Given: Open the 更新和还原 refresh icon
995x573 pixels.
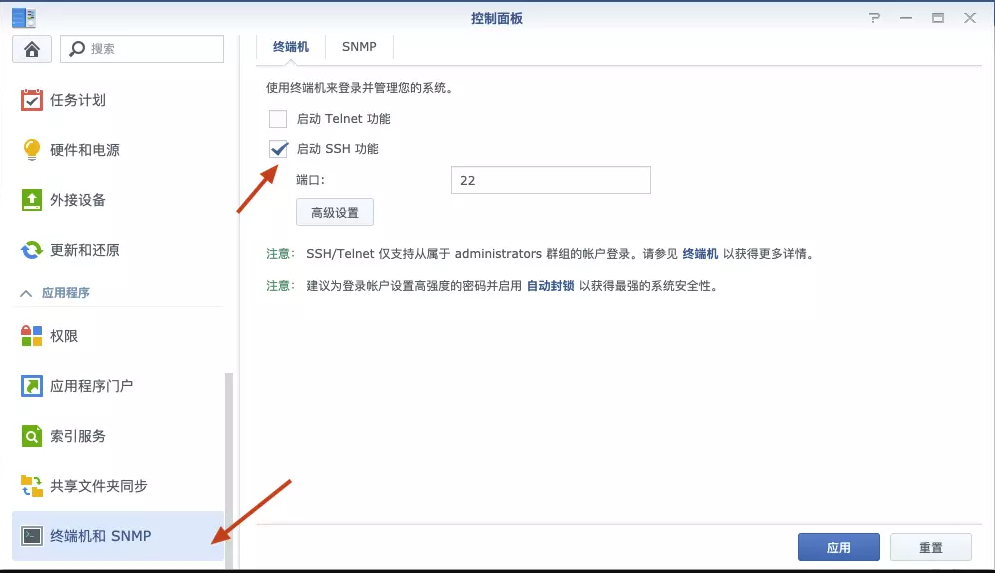Looking at the screenshot, I should [32, 250].
